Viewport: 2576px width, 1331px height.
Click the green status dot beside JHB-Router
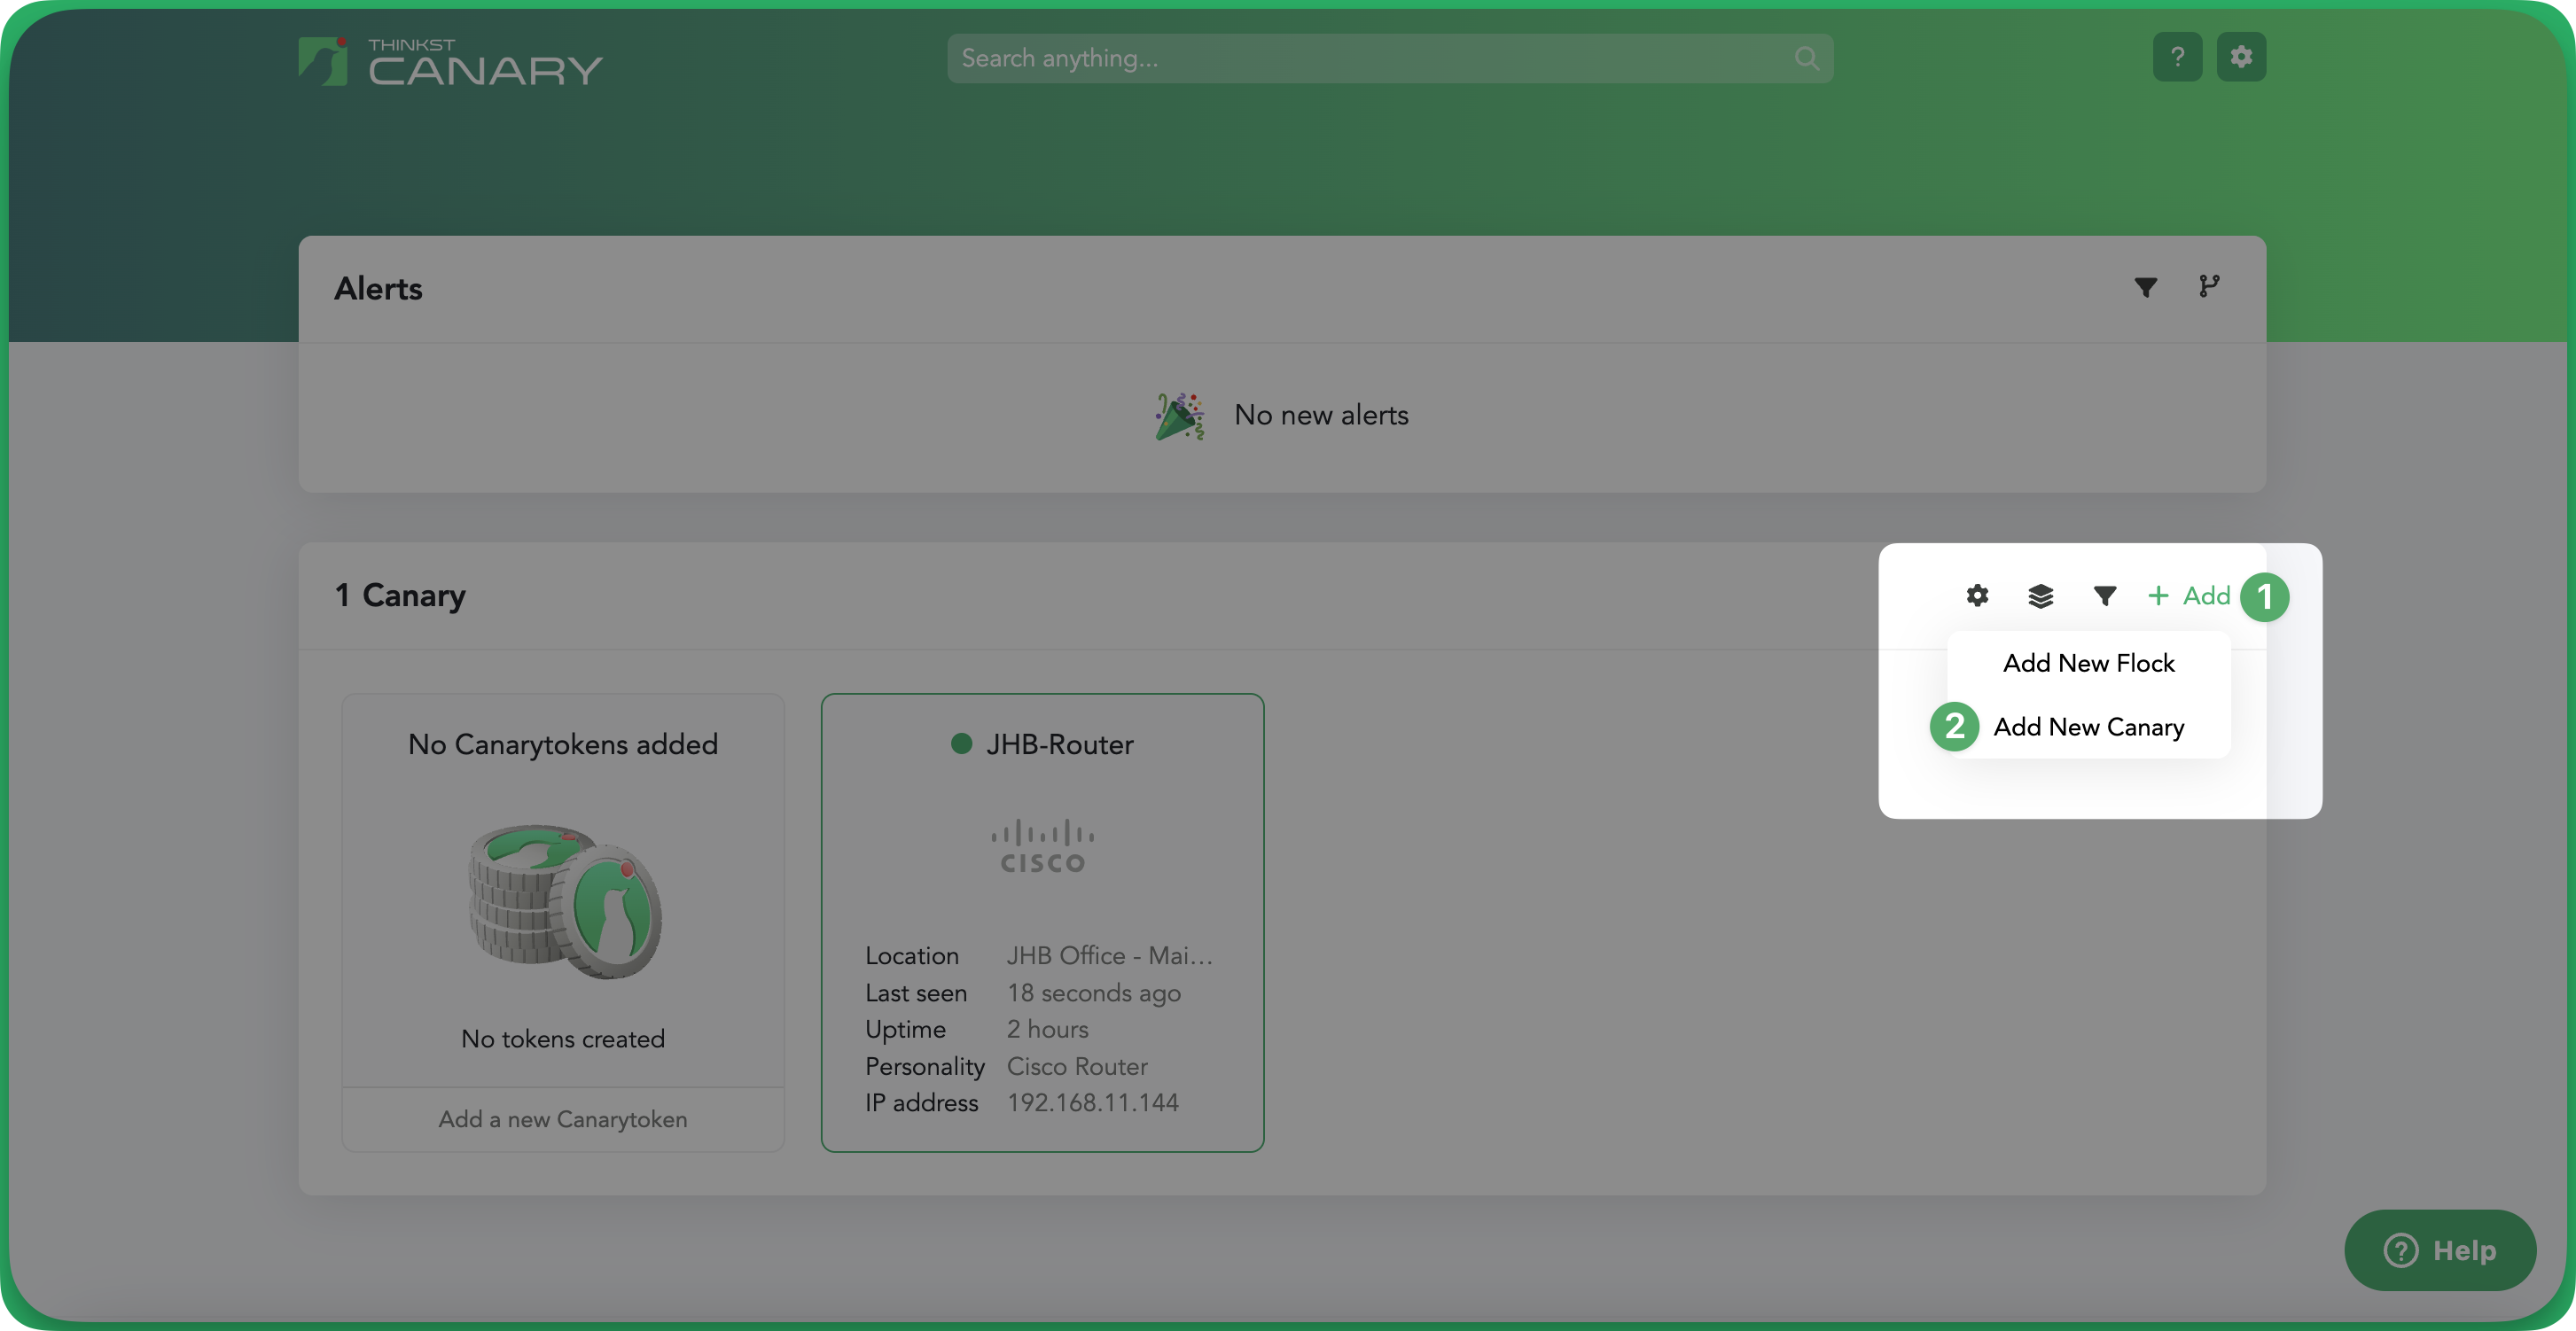(961, 744)
